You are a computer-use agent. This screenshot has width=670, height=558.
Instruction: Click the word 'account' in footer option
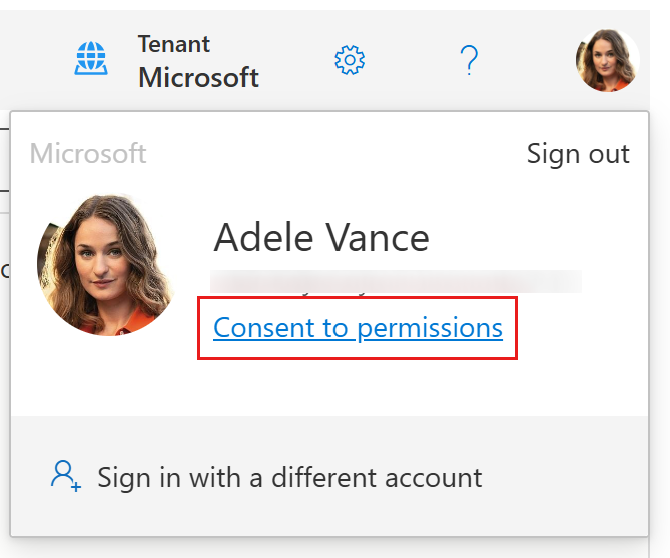tap(433, 478)
